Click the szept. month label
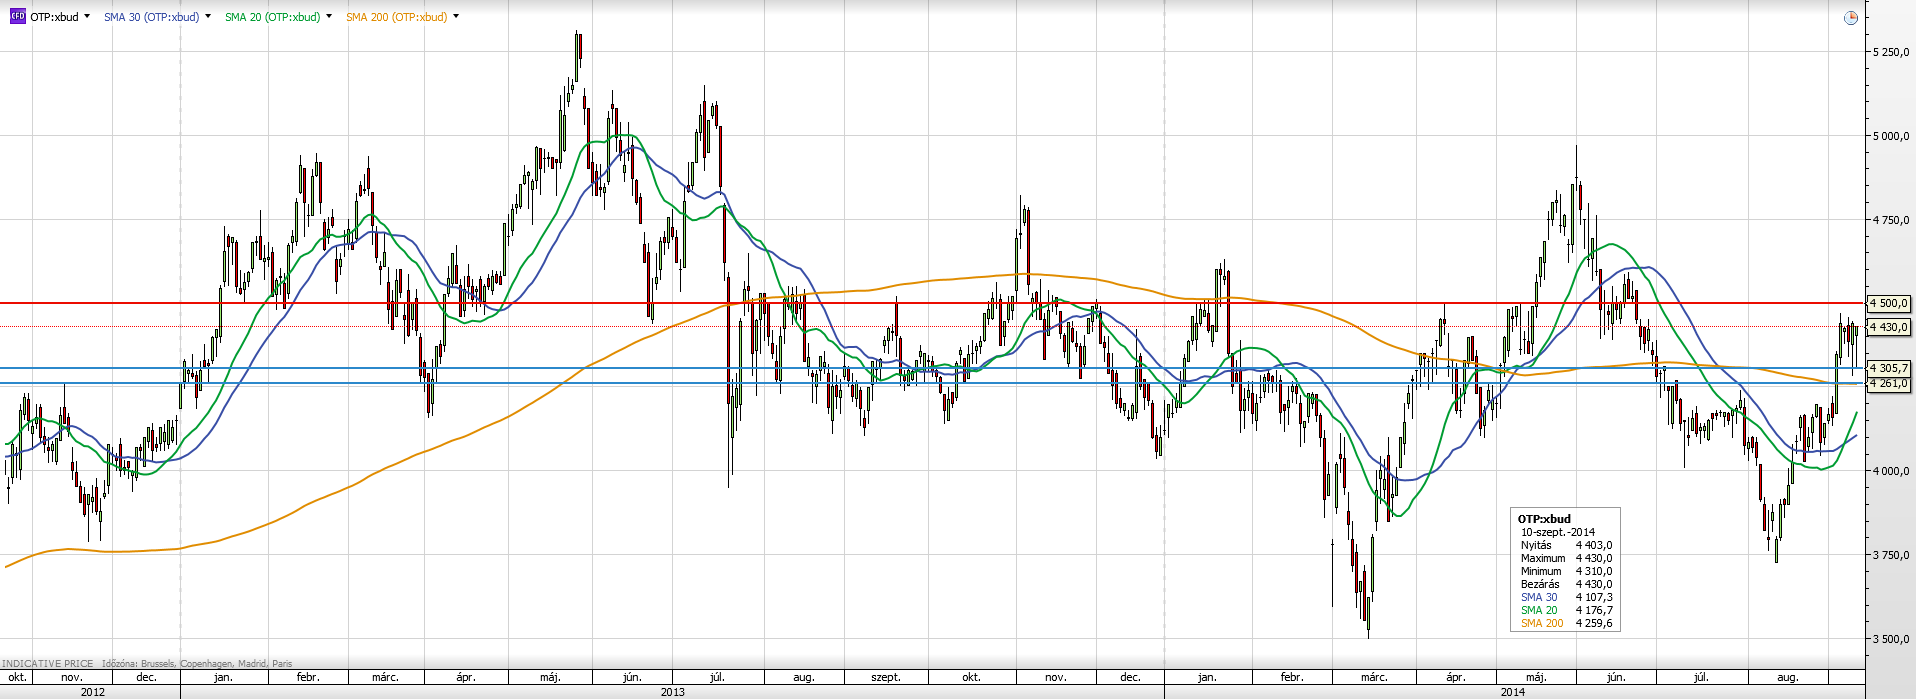 tap(886, 677)
